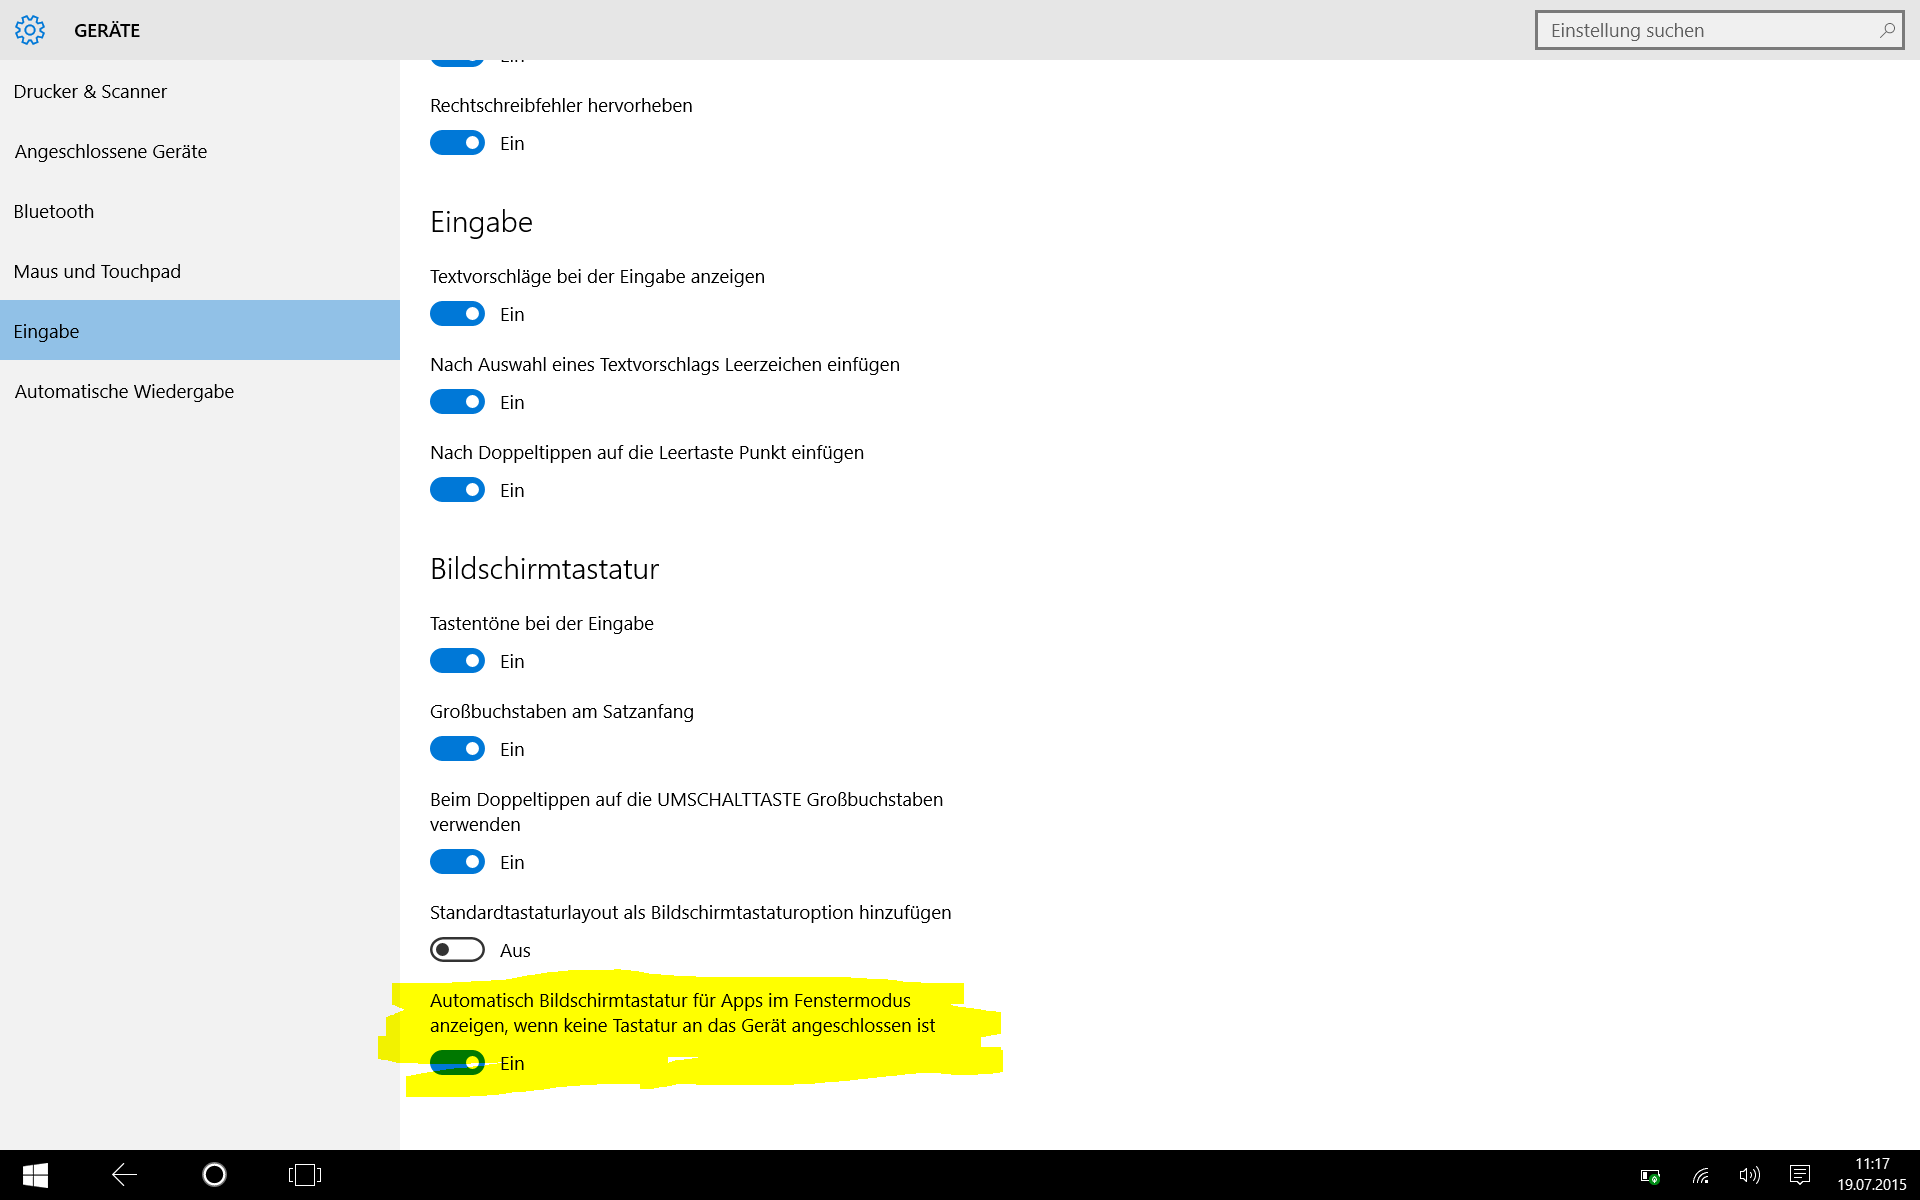Disable Großbuchstaben am Satzanfang switch

tap(457, 749)
